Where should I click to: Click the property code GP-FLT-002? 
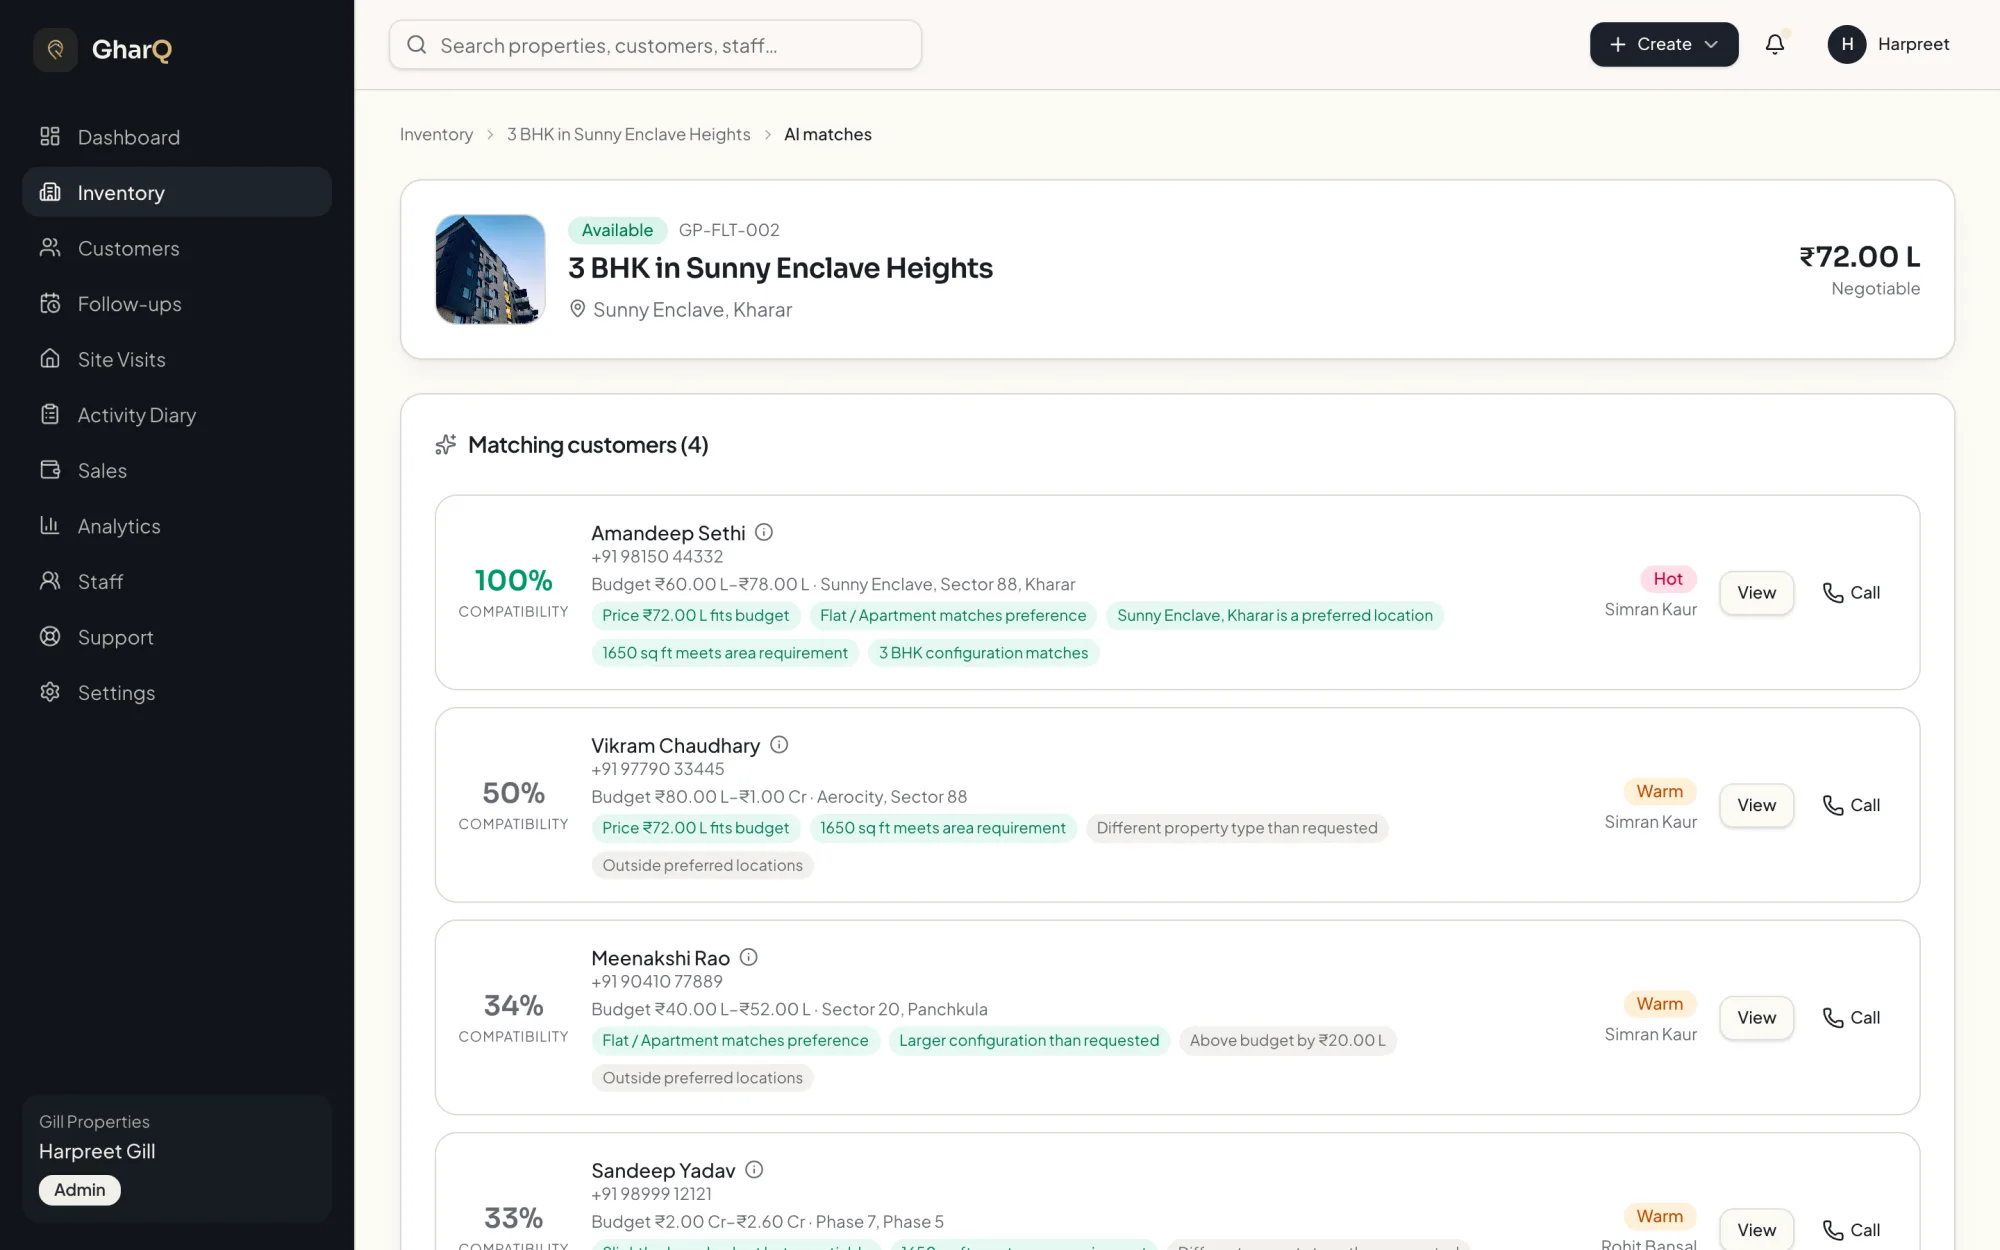(x=729, y=230)
